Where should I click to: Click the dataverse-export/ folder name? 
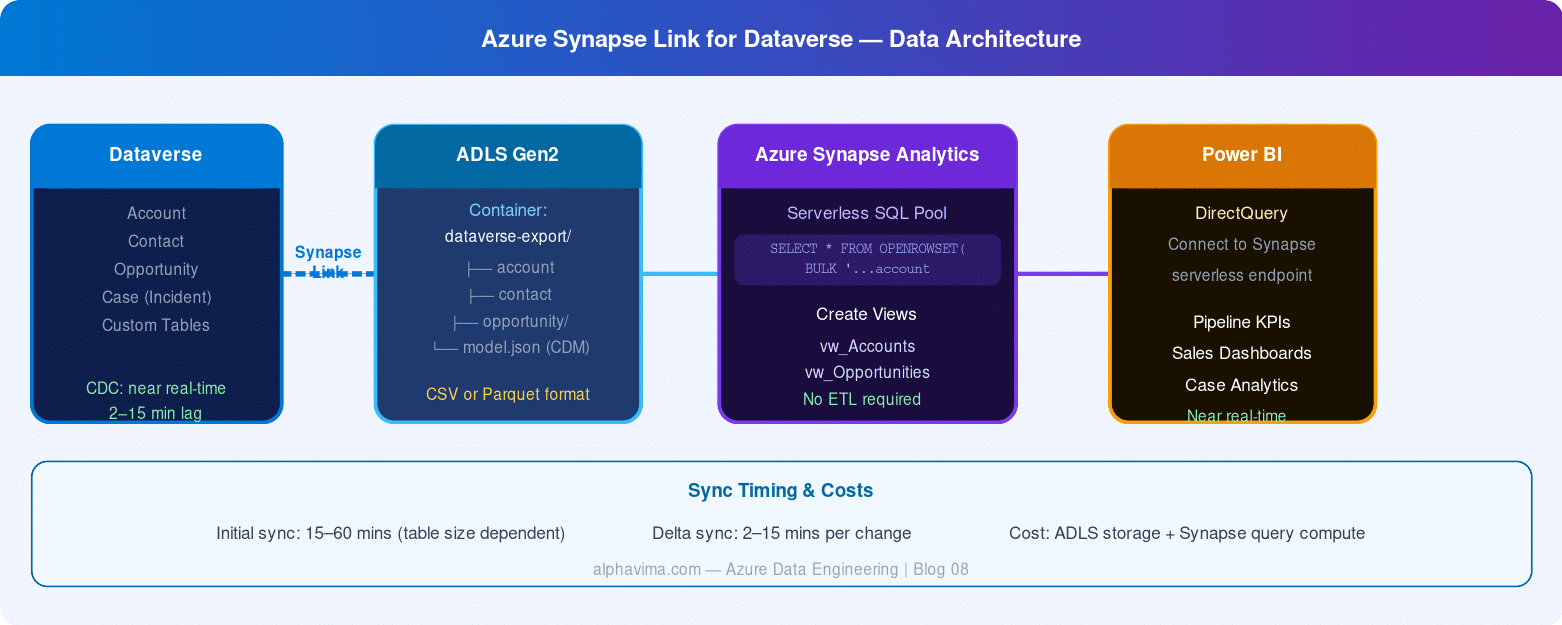[508, 237]
